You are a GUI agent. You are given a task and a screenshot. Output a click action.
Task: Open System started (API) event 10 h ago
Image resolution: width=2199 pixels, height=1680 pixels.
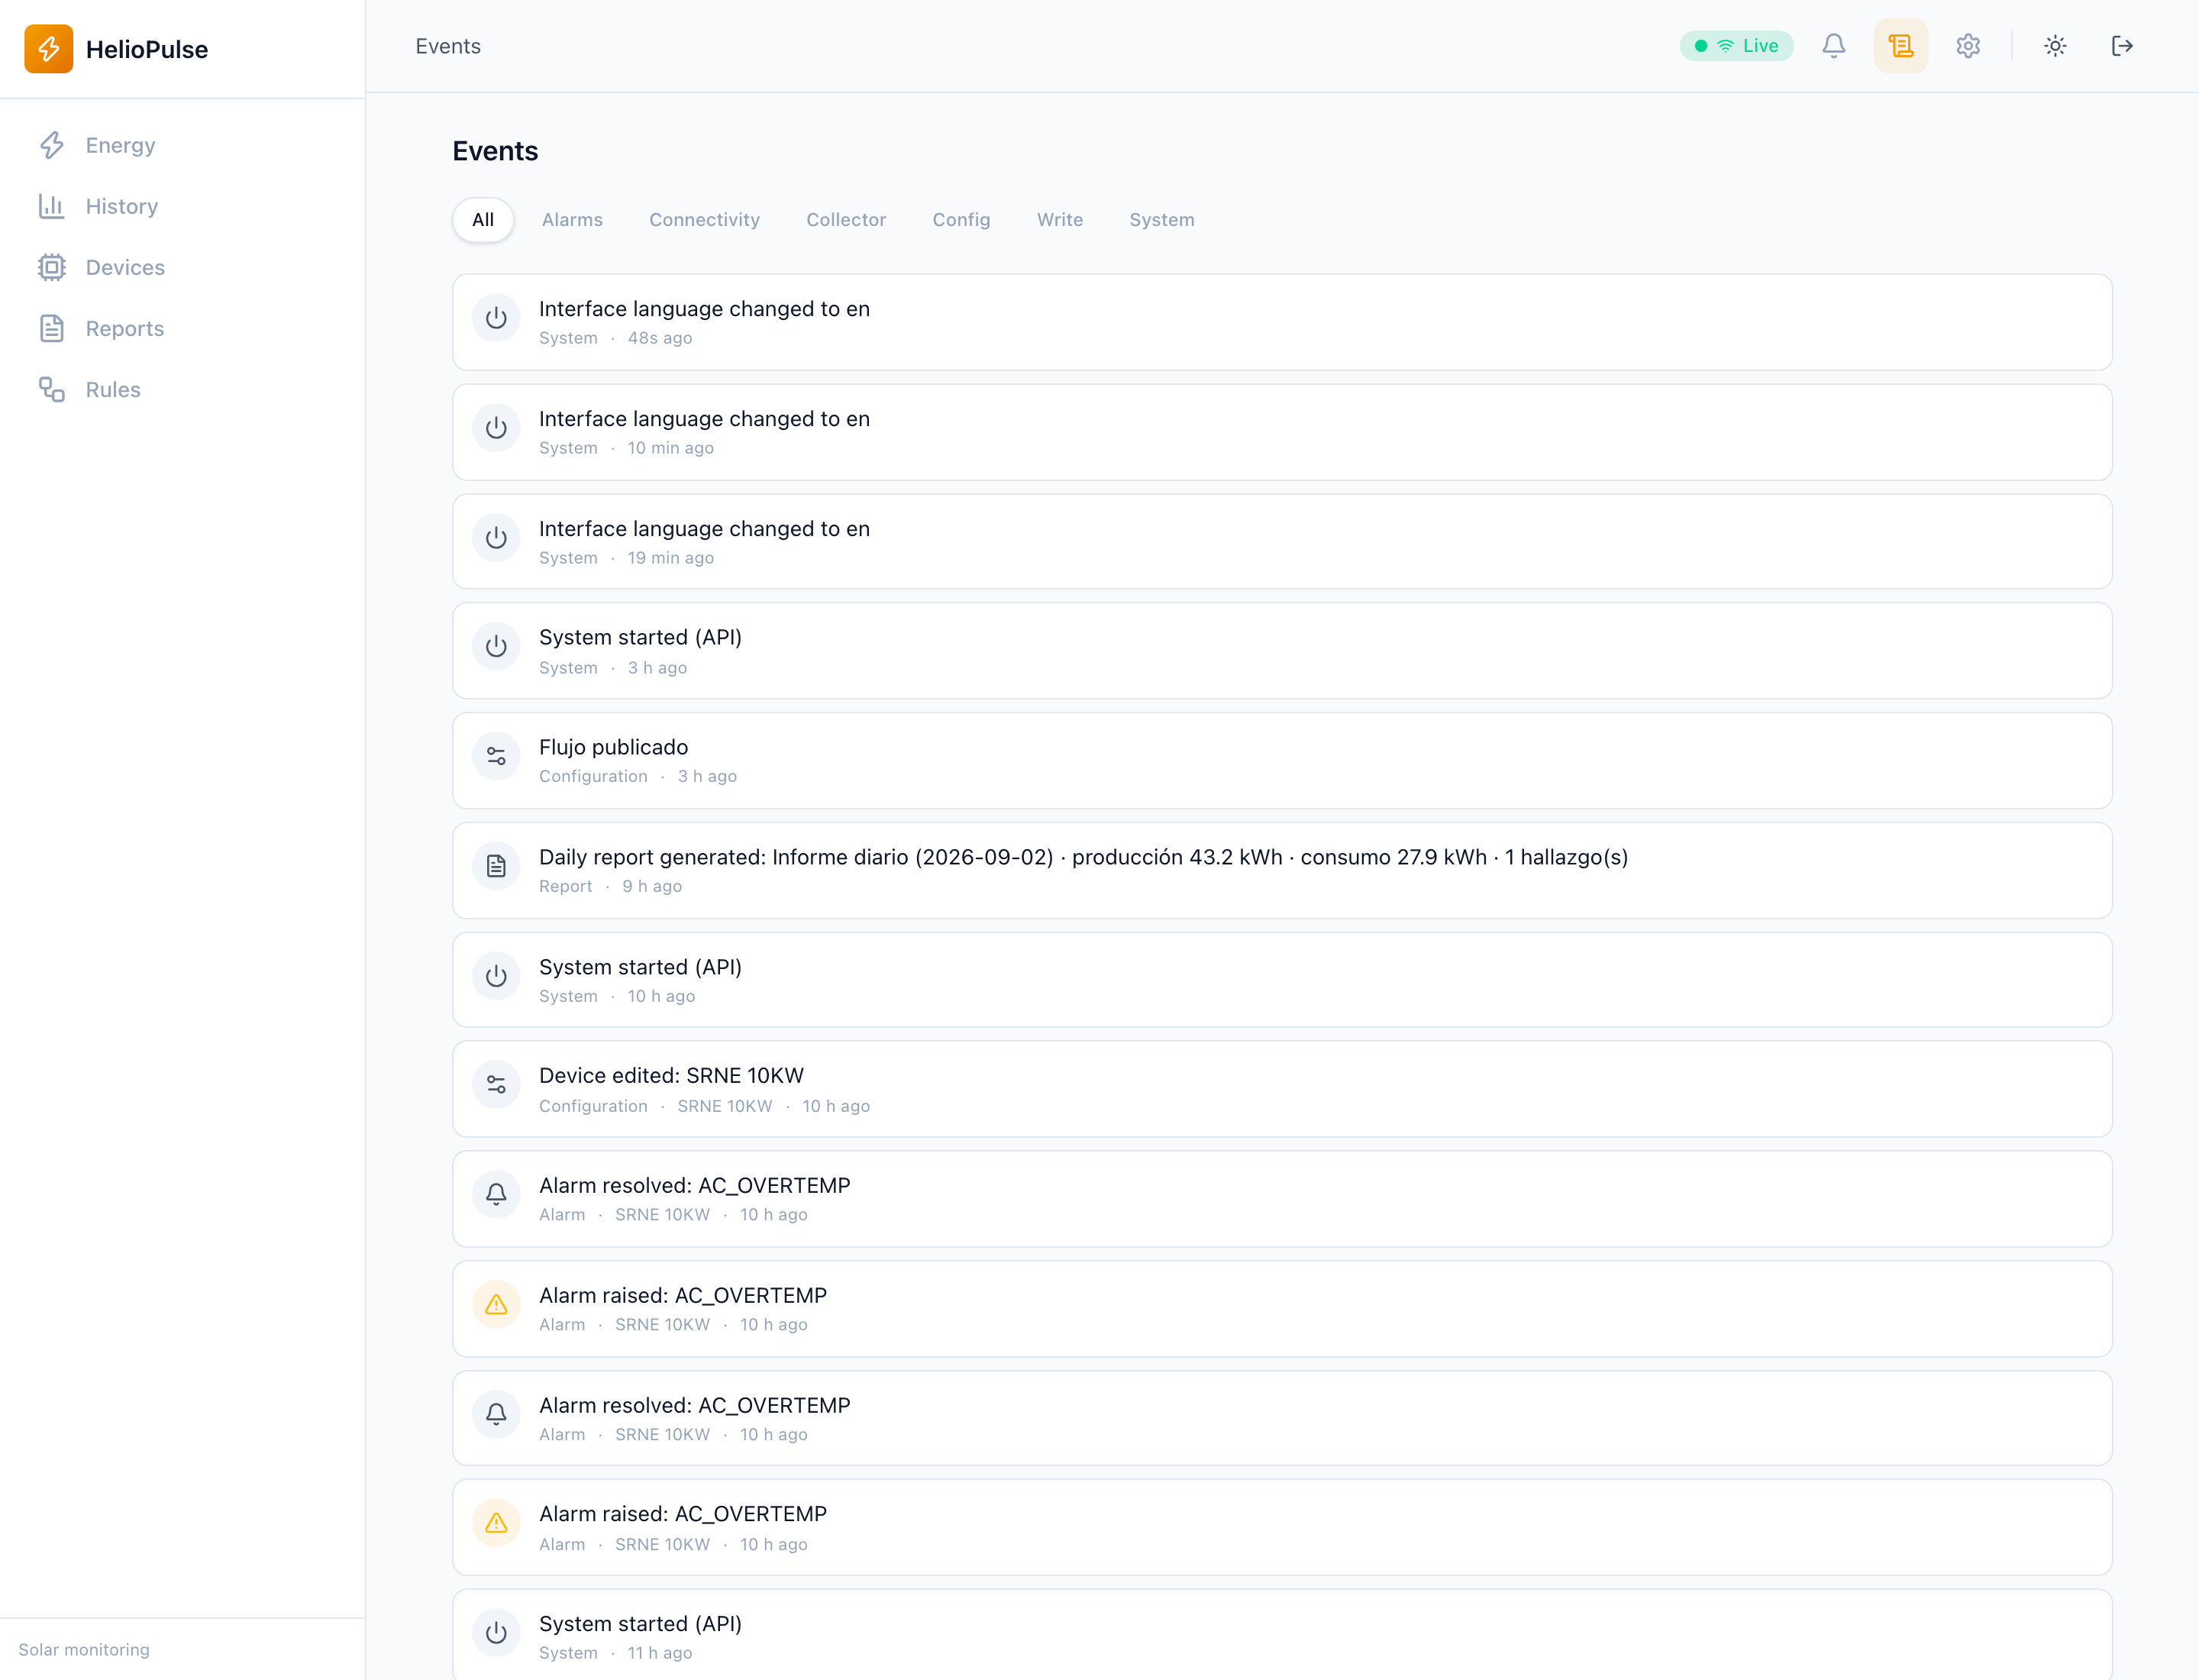[x=1282, y=980]
